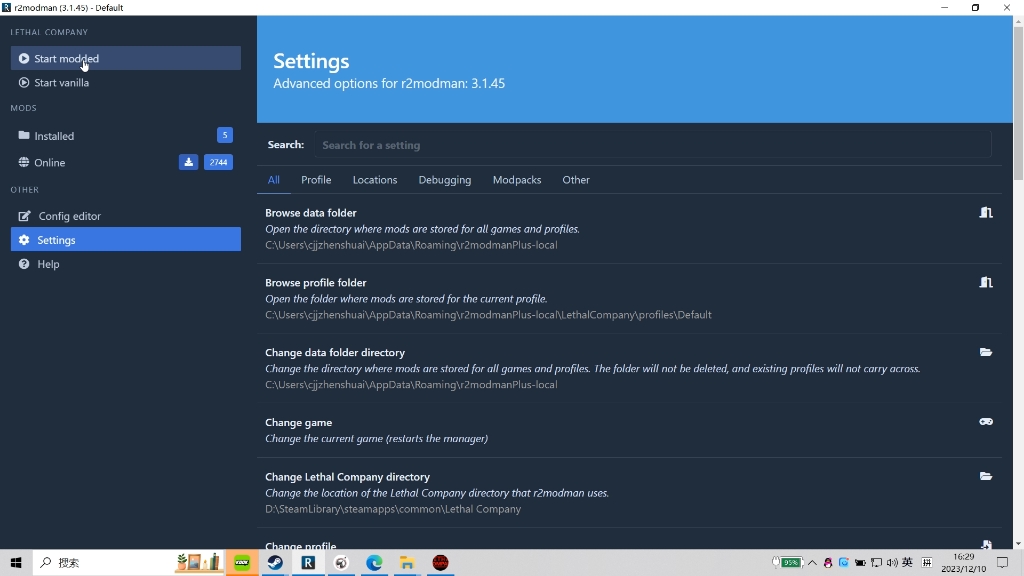This screenshot has height=576, width=1024.
Task: Switch to the Locations tab
Action: coord(375,180)
